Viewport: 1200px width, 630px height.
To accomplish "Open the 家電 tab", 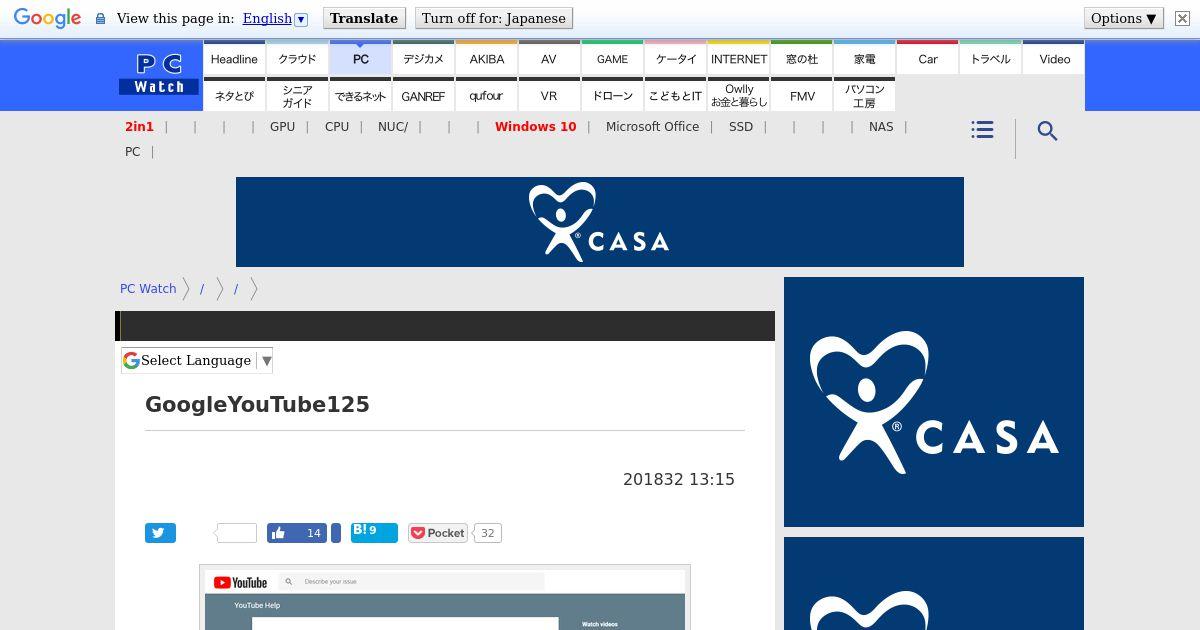I will [x=865, y=58].
